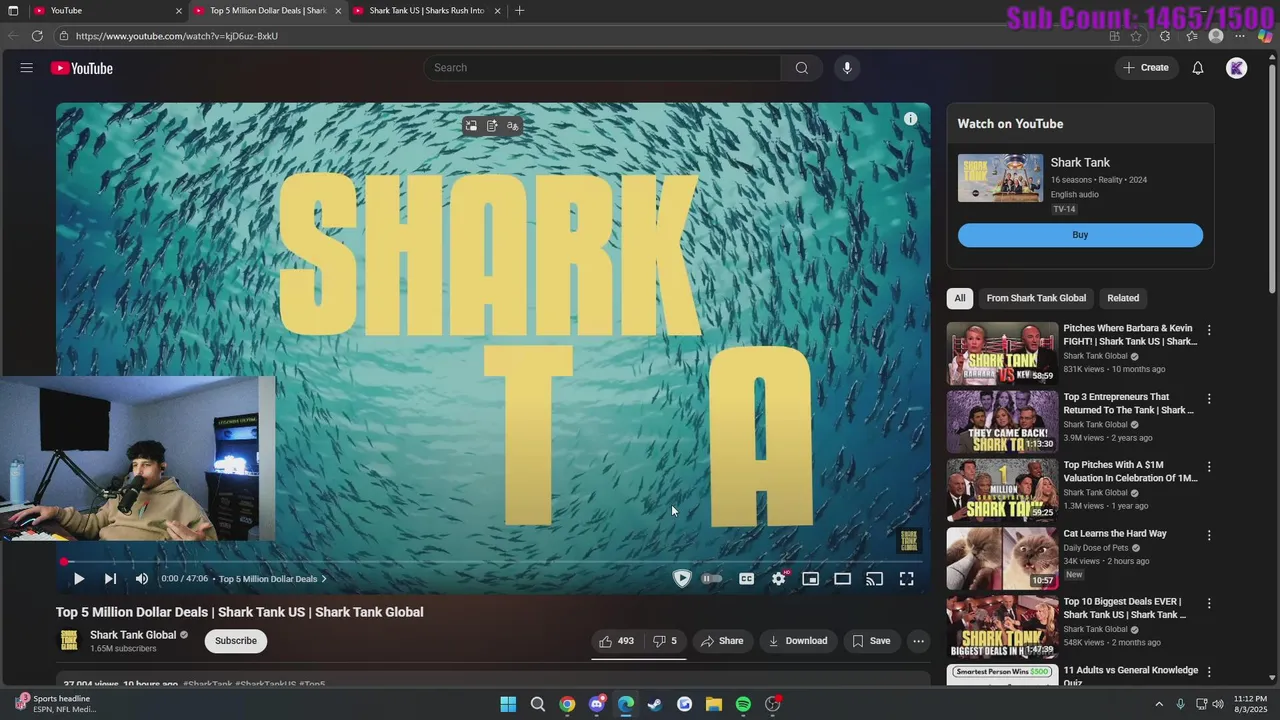1280x720 pixels.
Task: Toggle closed captions (CC)
Action: 746,579
